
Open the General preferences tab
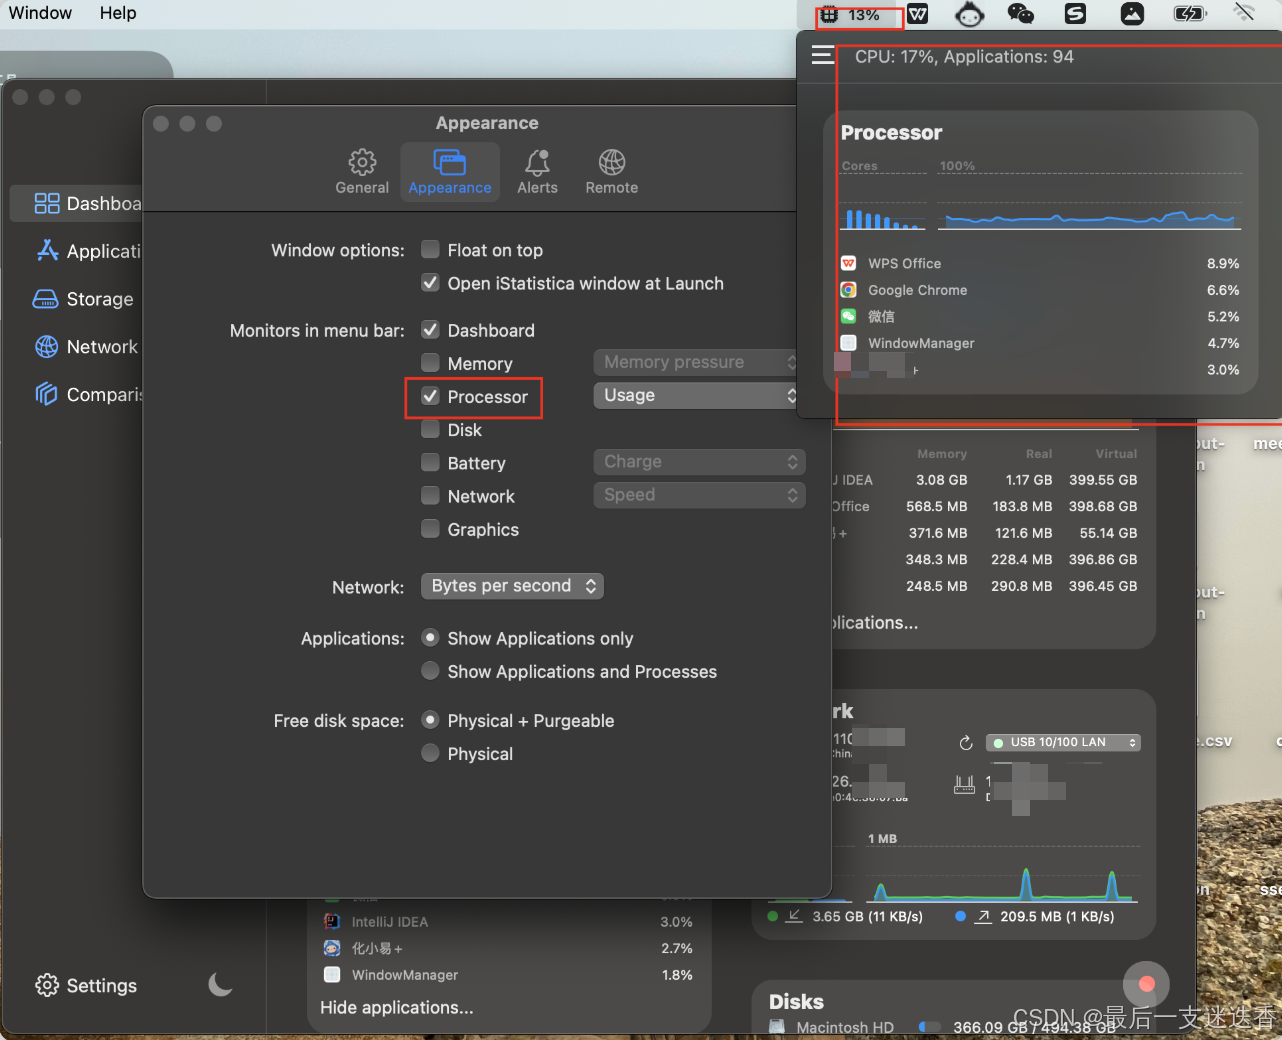point(362,172)
